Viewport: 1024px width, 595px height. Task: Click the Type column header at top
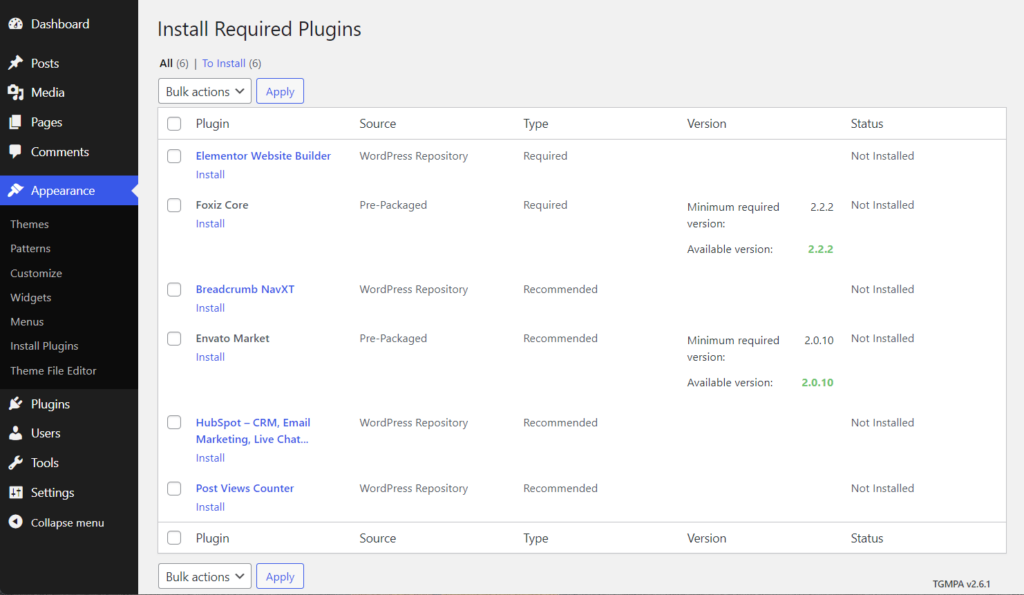point(536,123)
